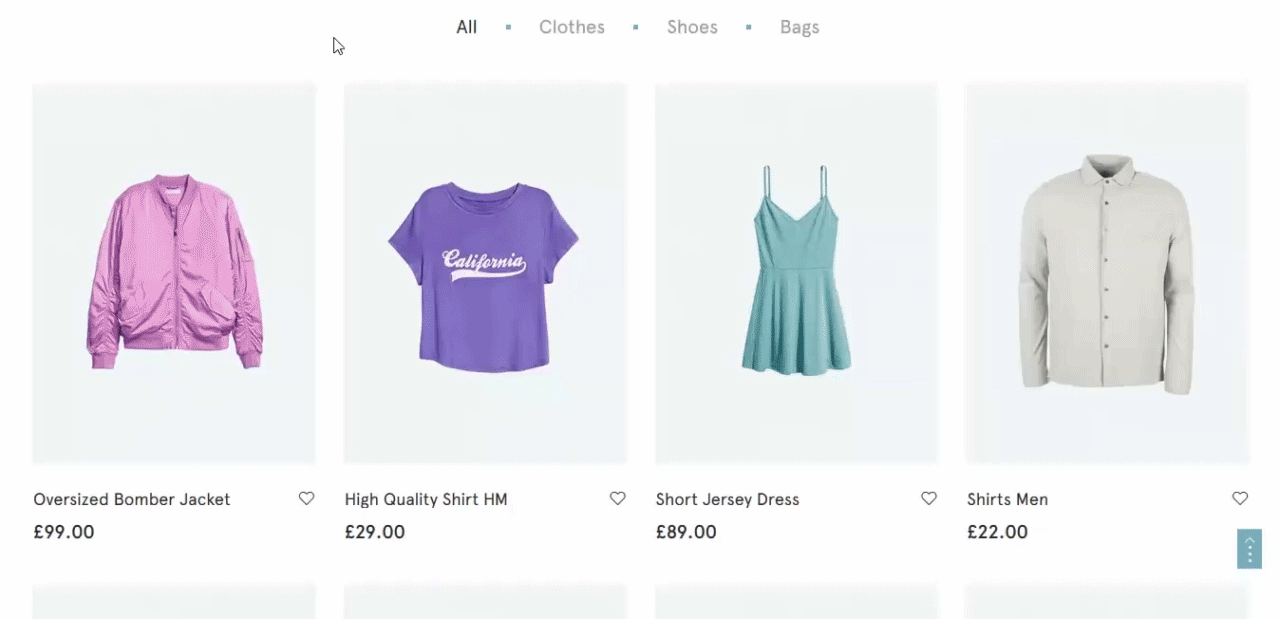Open the Oversized Bomber Jacket title link
The image size is (1280, 619).
(x=132, y=499)
